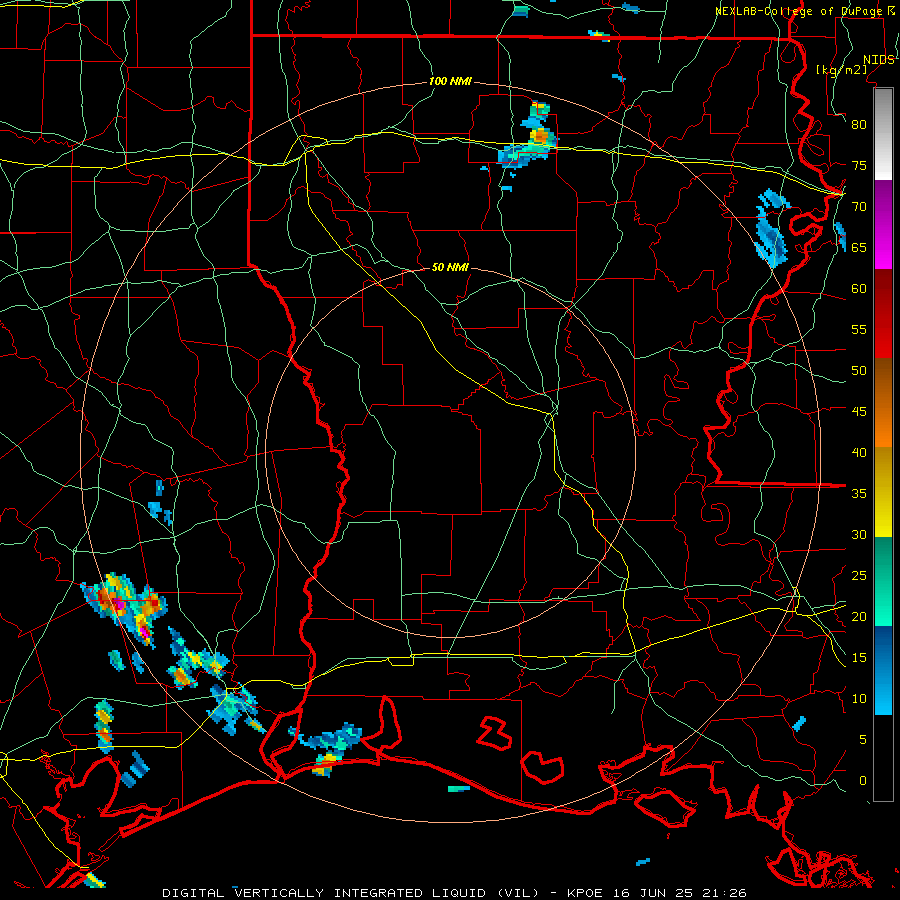Click the NIDS label
Viewport: 900px width, 900px height.
click(879, 60)
